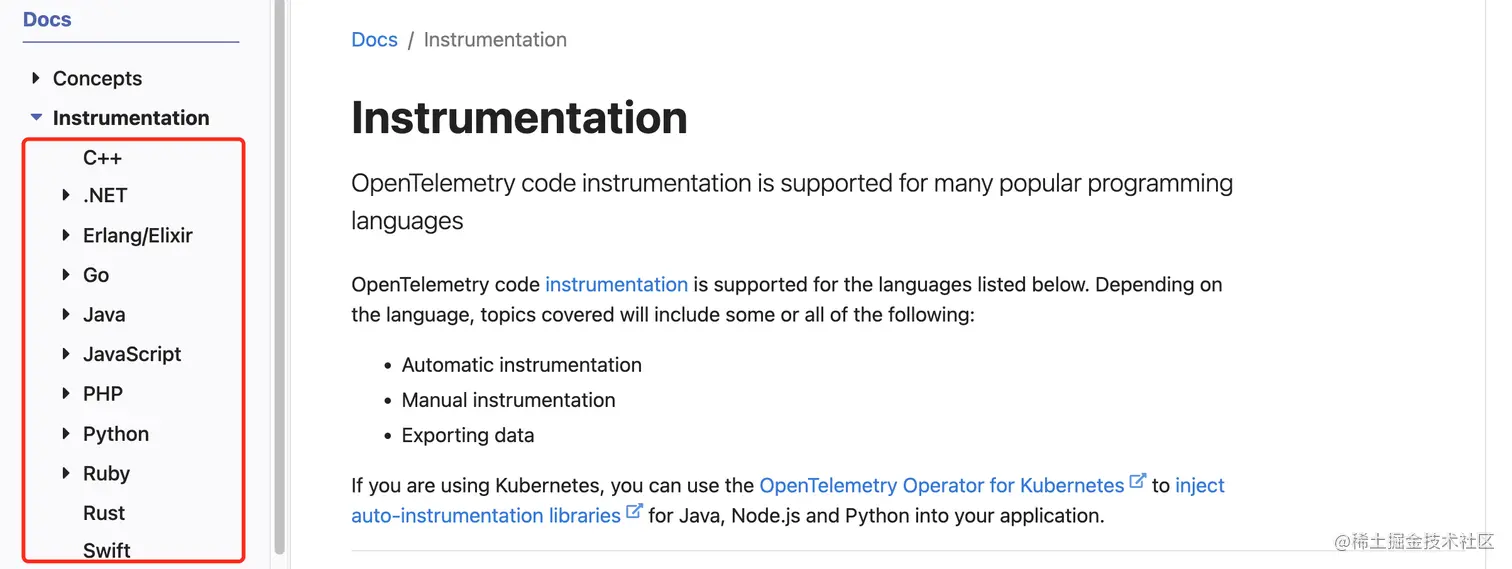Open OpenTelemetry Operator for Kubernetes link
Viewport: 1512px width, 569px height.
(x=941, y=486)
